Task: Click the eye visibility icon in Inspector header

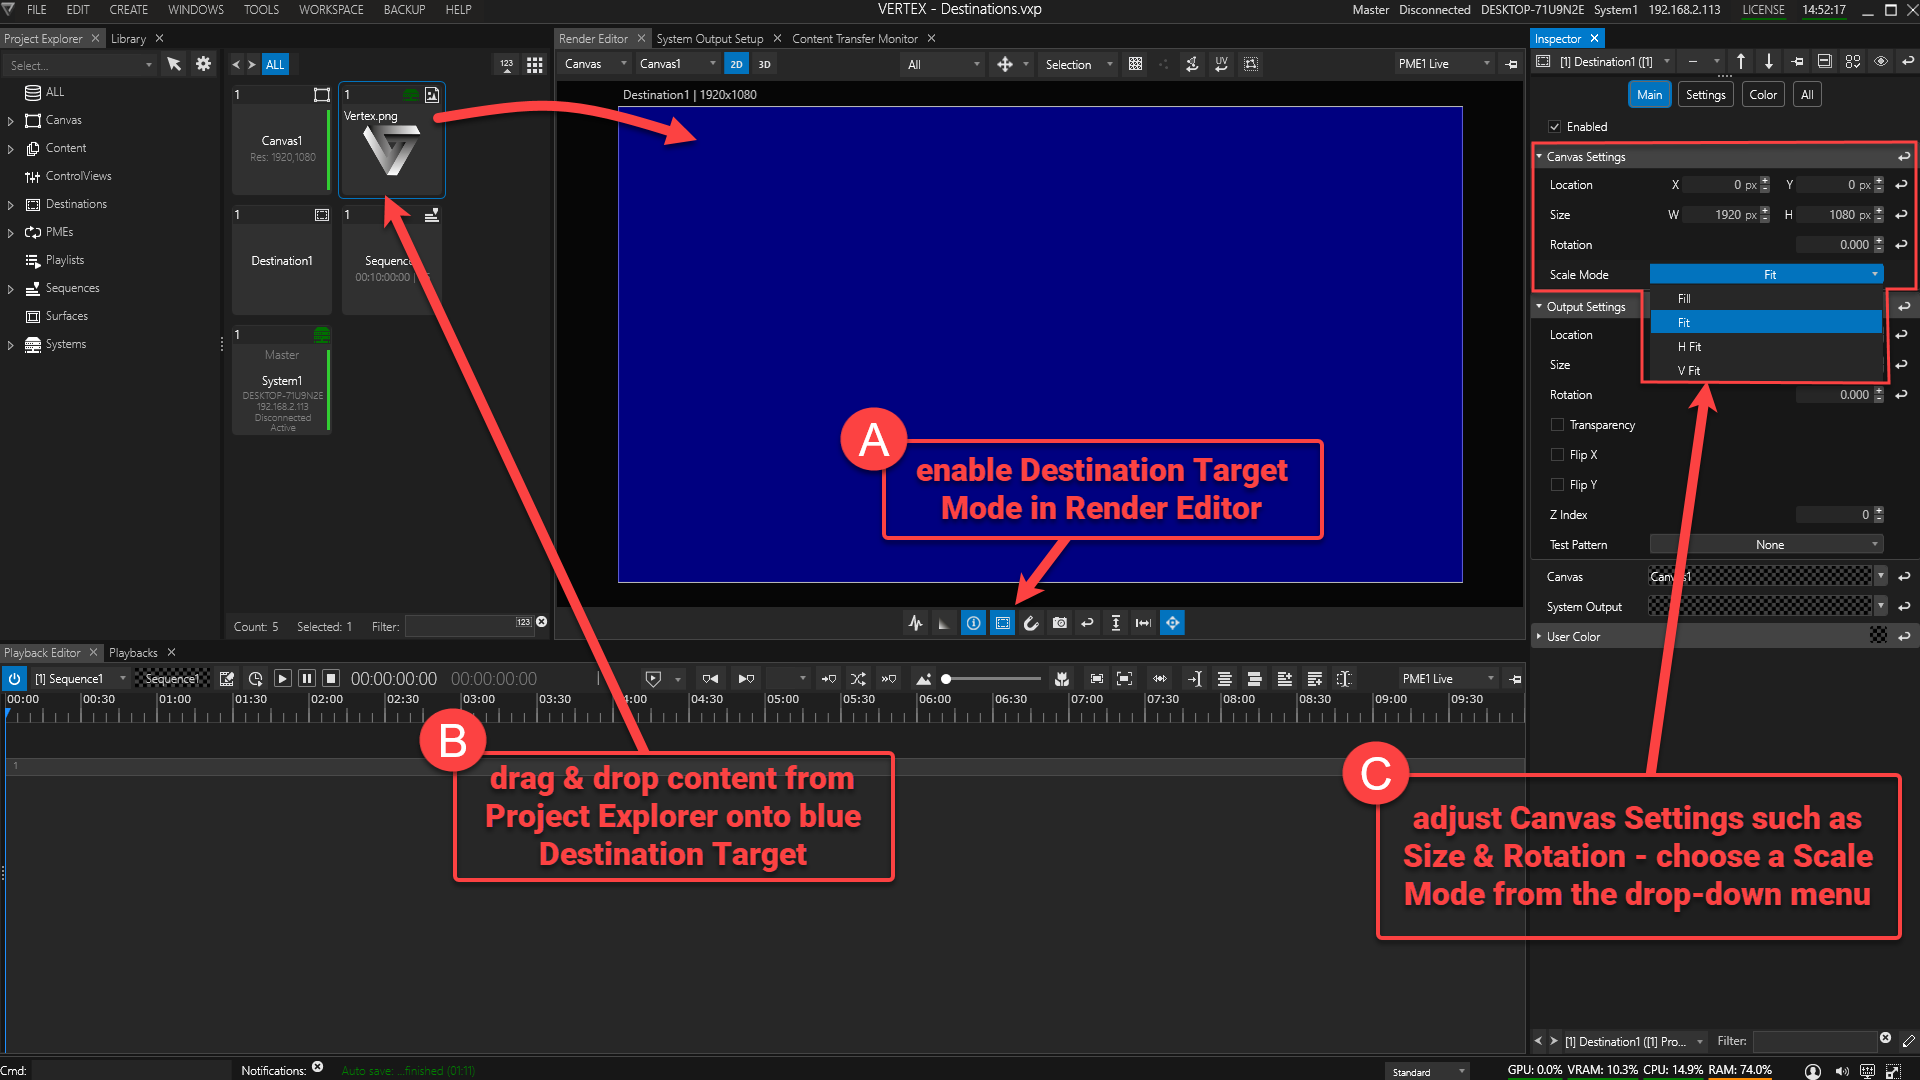Action: coord(1881,61)
